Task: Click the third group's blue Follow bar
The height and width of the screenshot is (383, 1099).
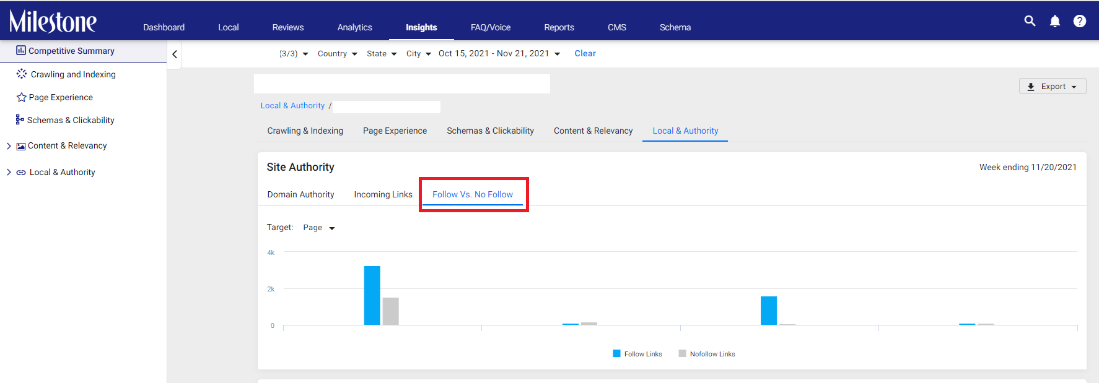Action: pyautogui.click(x=769, y=311)
